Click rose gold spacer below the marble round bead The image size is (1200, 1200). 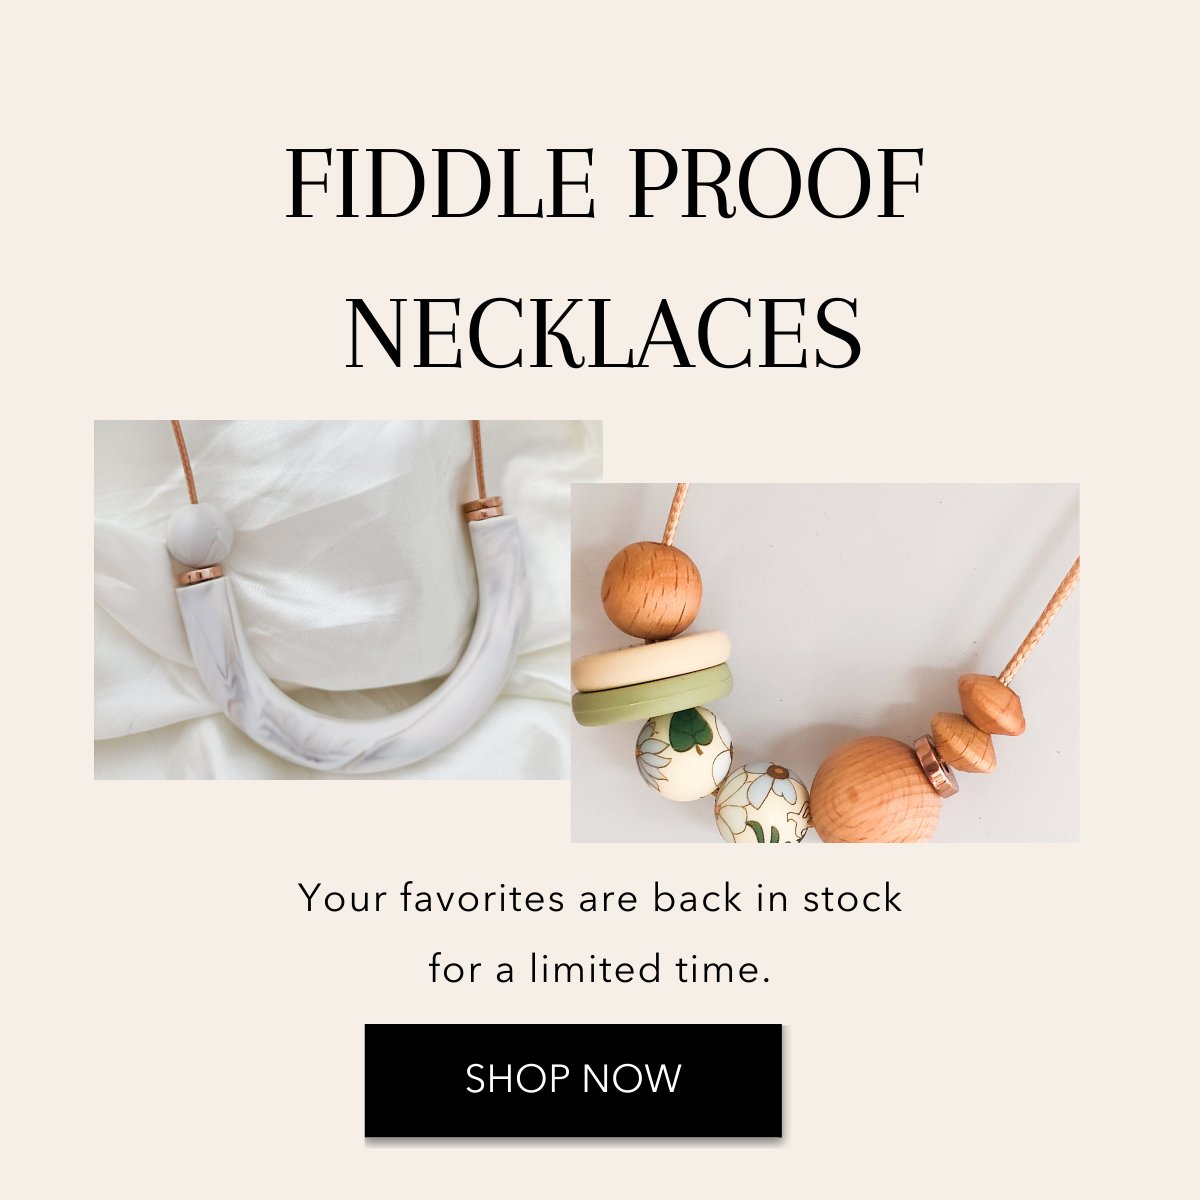[199, 576]
